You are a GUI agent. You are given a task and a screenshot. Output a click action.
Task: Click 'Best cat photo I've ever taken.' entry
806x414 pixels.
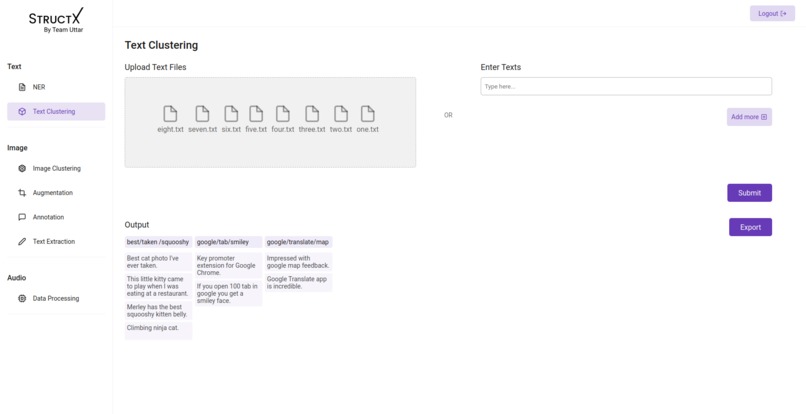coord(158,262)
